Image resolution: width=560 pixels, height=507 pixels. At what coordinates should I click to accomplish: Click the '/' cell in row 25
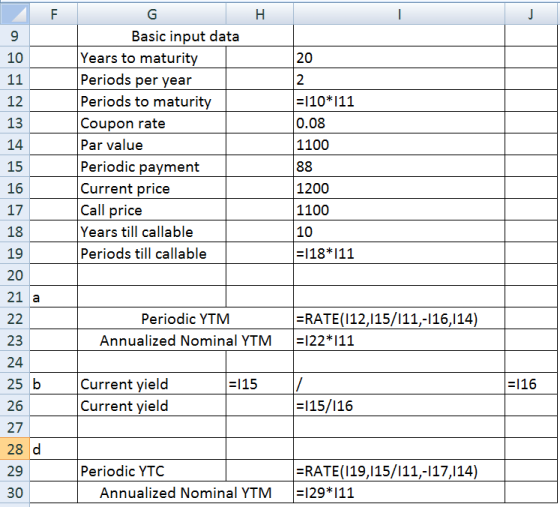tap(399, 384)
